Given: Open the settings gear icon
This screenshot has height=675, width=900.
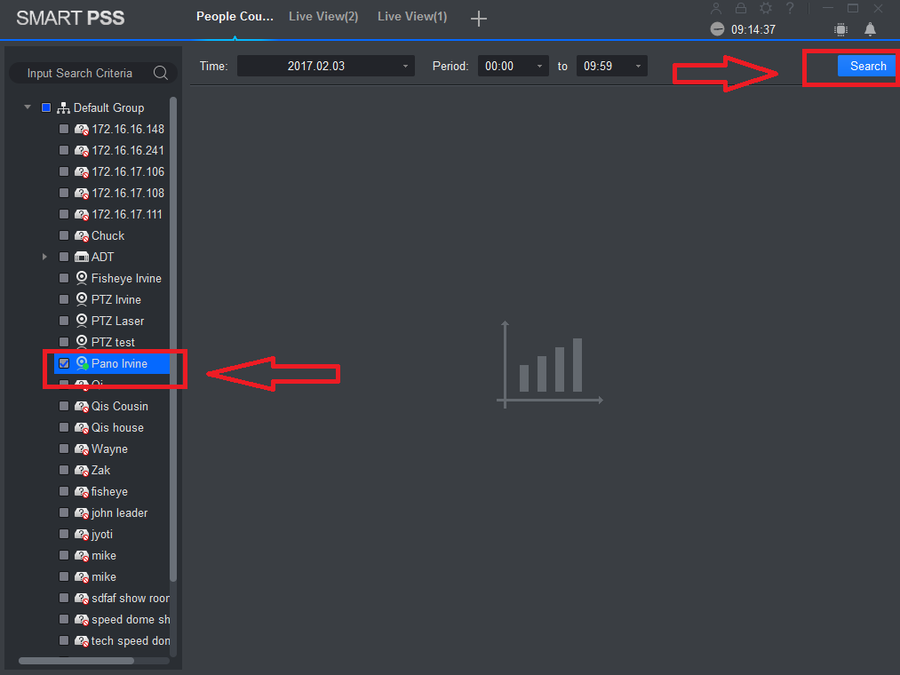Looking at the screenshot, I should coord(766,9).
